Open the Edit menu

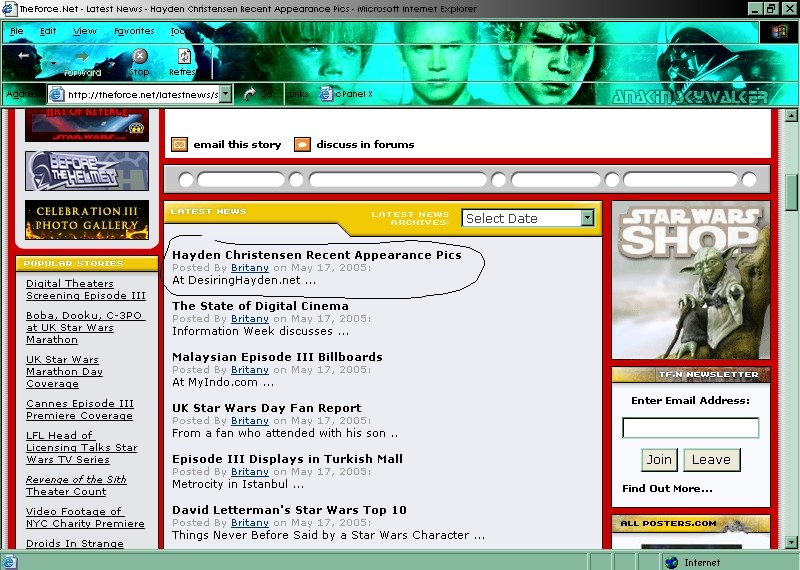point(48,31)
